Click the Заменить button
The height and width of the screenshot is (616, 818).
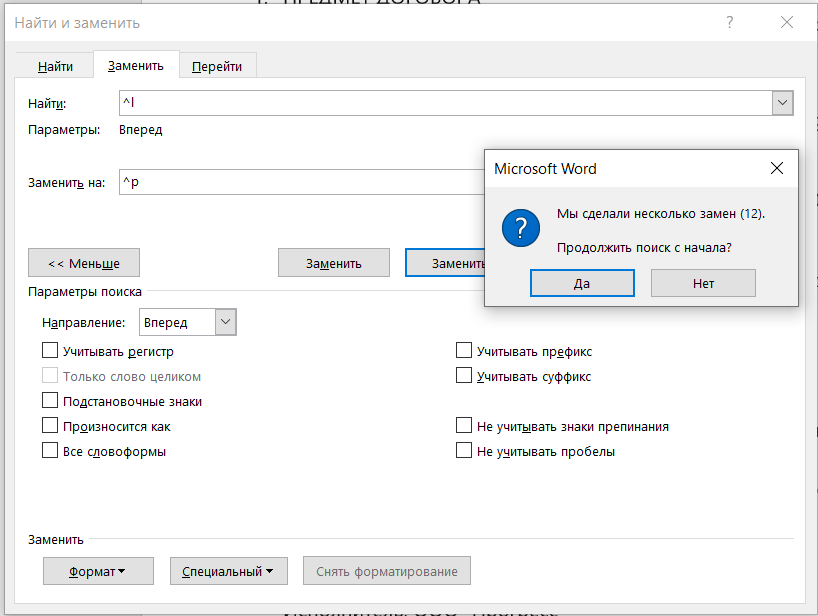coord(334,263)
